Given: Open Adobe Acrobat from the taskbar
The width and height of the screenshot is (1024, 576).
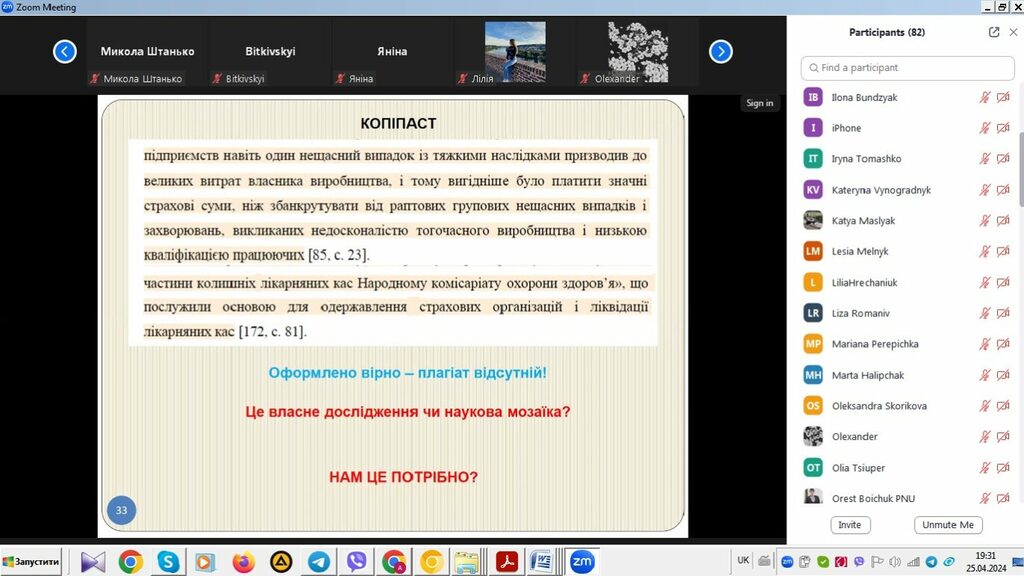Looking at the screenshot, I should [506, 562].
